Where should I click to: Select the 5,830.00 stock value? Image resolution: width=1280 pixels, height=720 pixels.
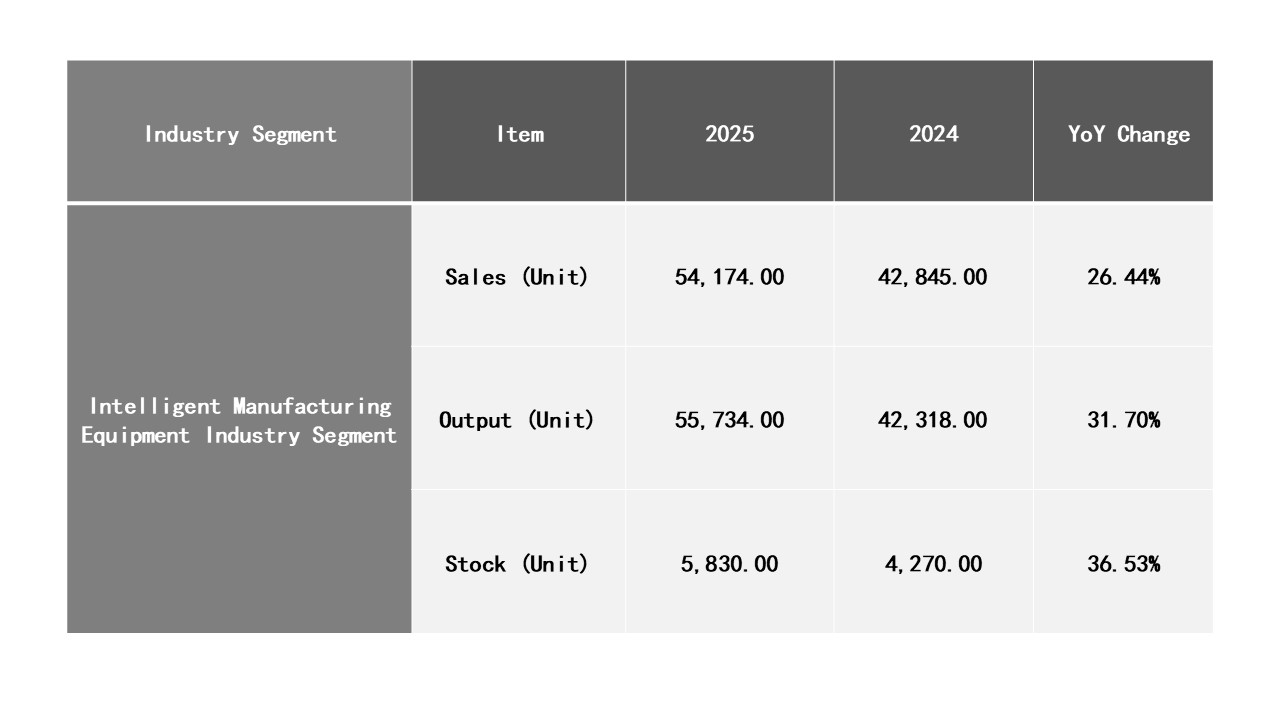pyautogui.click(x=729, y=564)
